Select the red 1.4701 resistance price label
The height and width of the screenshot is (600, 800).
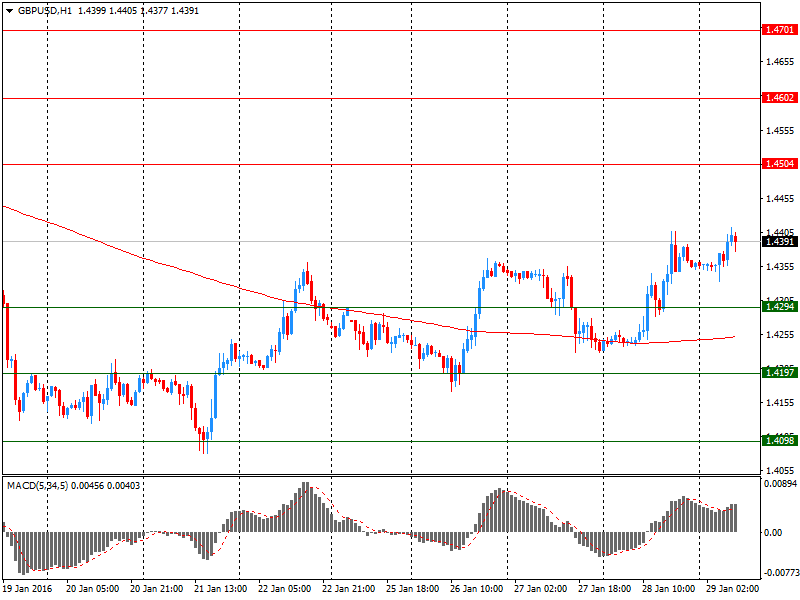(x=780, y=30)
